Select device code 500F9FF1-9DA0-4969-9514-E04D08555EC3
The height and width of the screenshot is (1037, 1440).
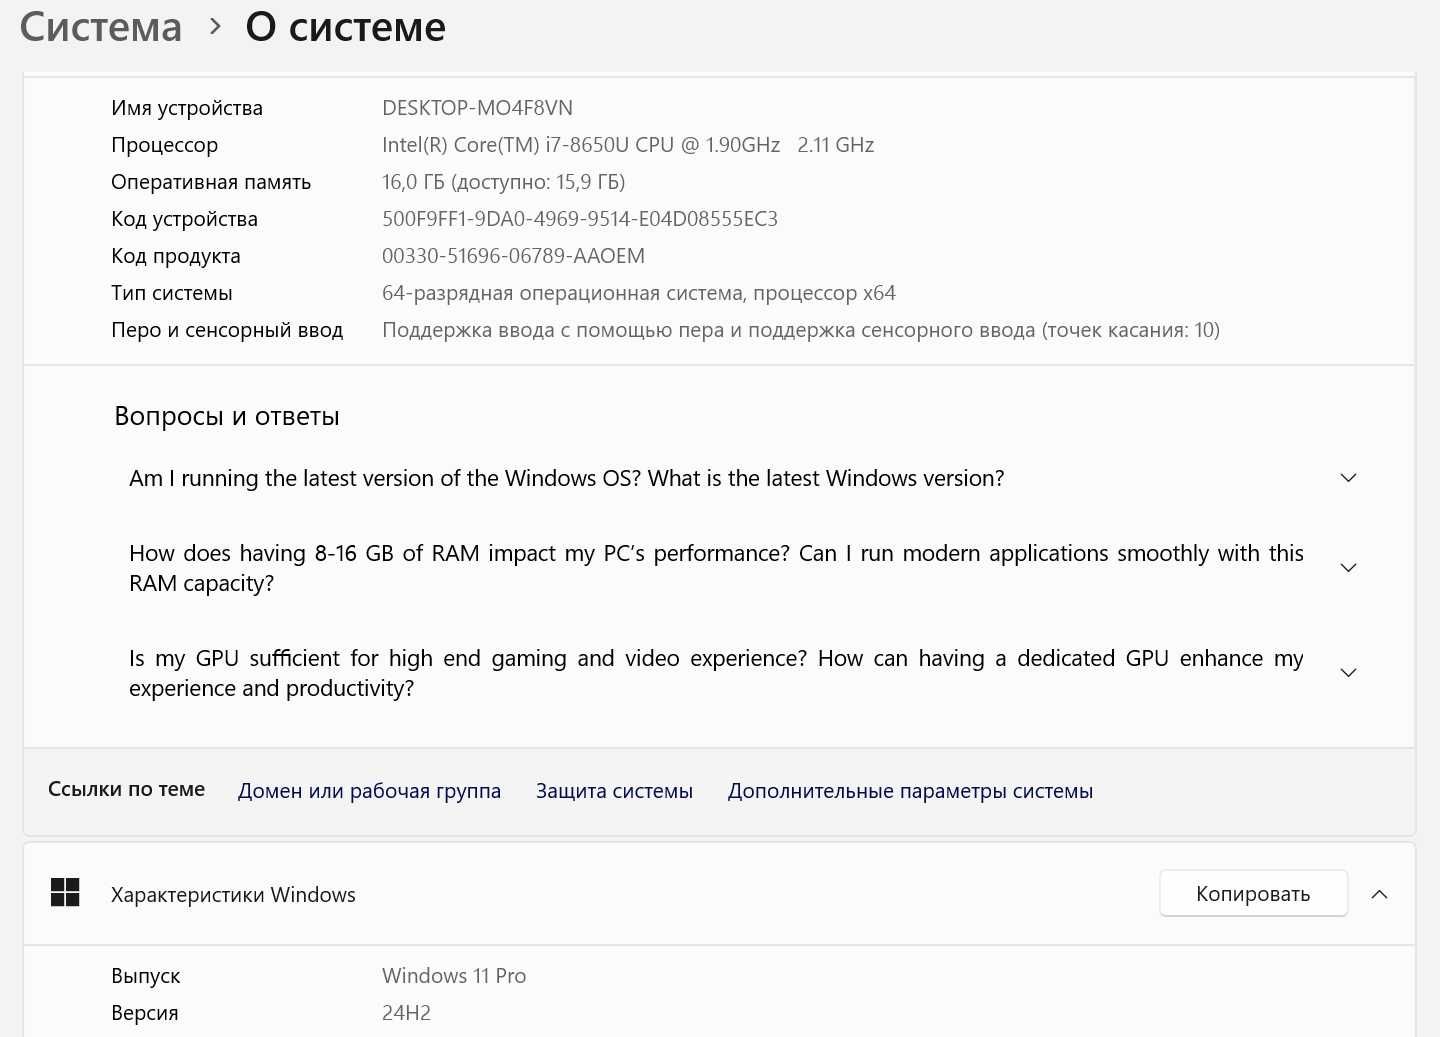(580, 219)
